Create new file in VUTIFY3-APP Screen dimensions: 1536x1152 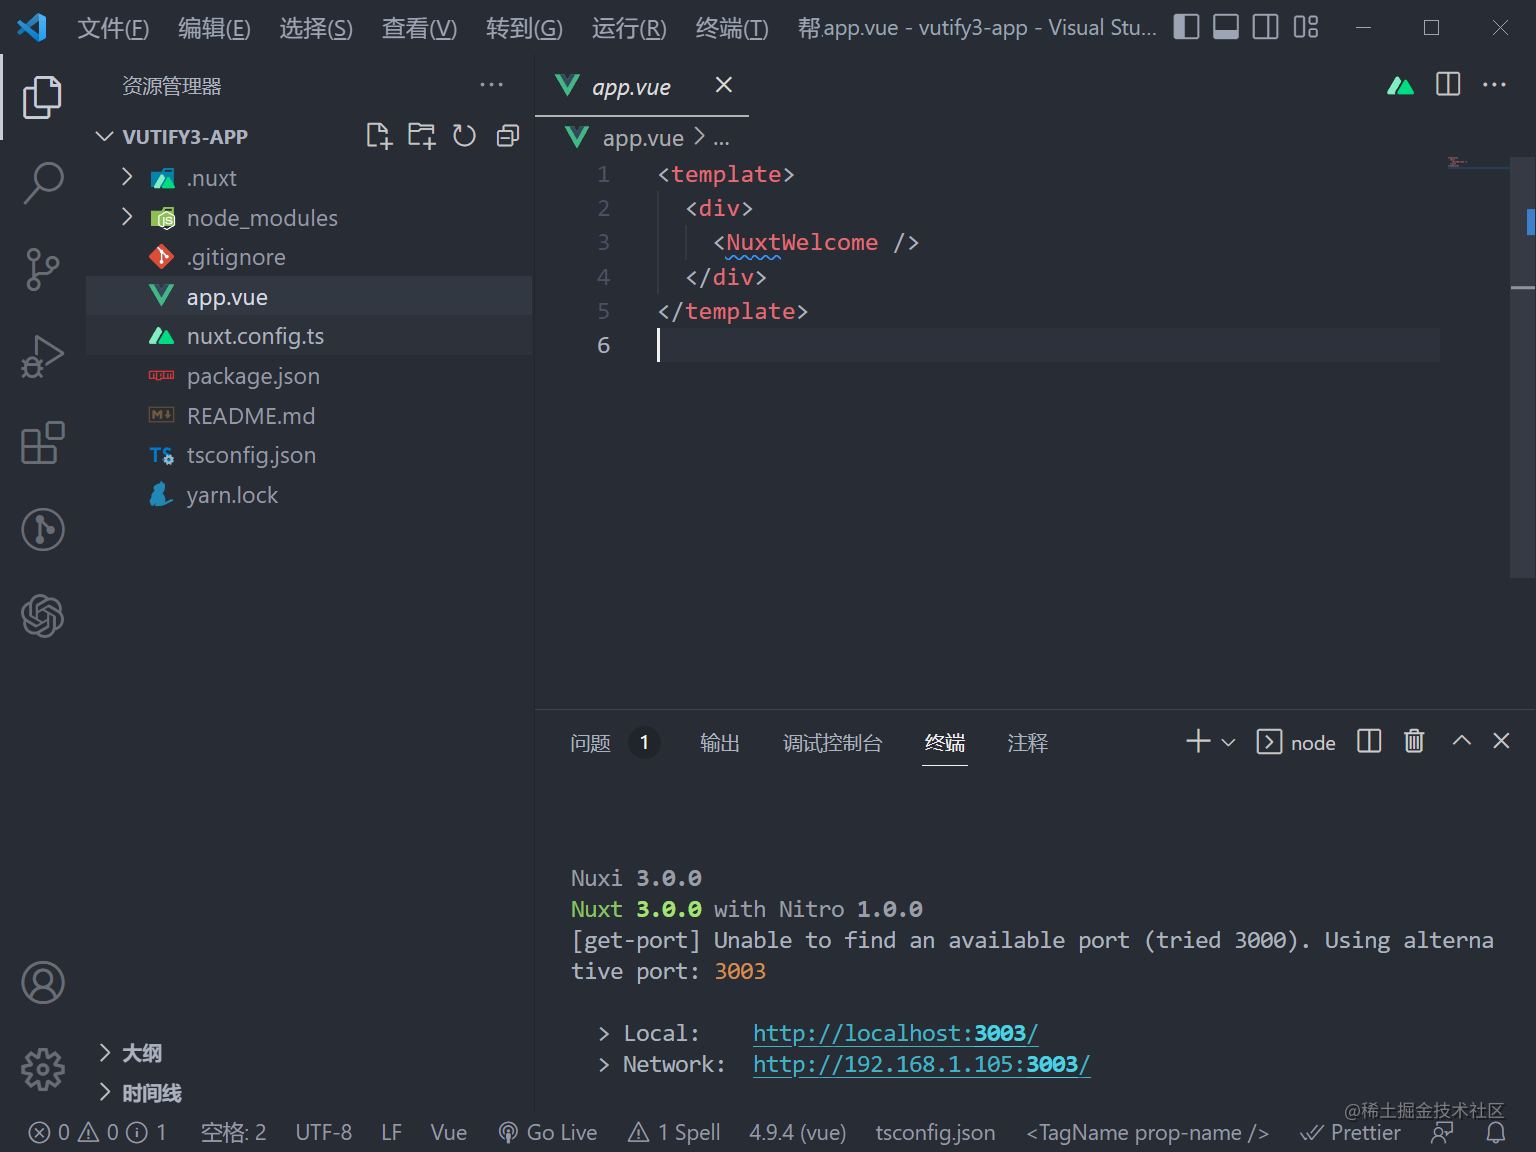click(x=378, y=136)
